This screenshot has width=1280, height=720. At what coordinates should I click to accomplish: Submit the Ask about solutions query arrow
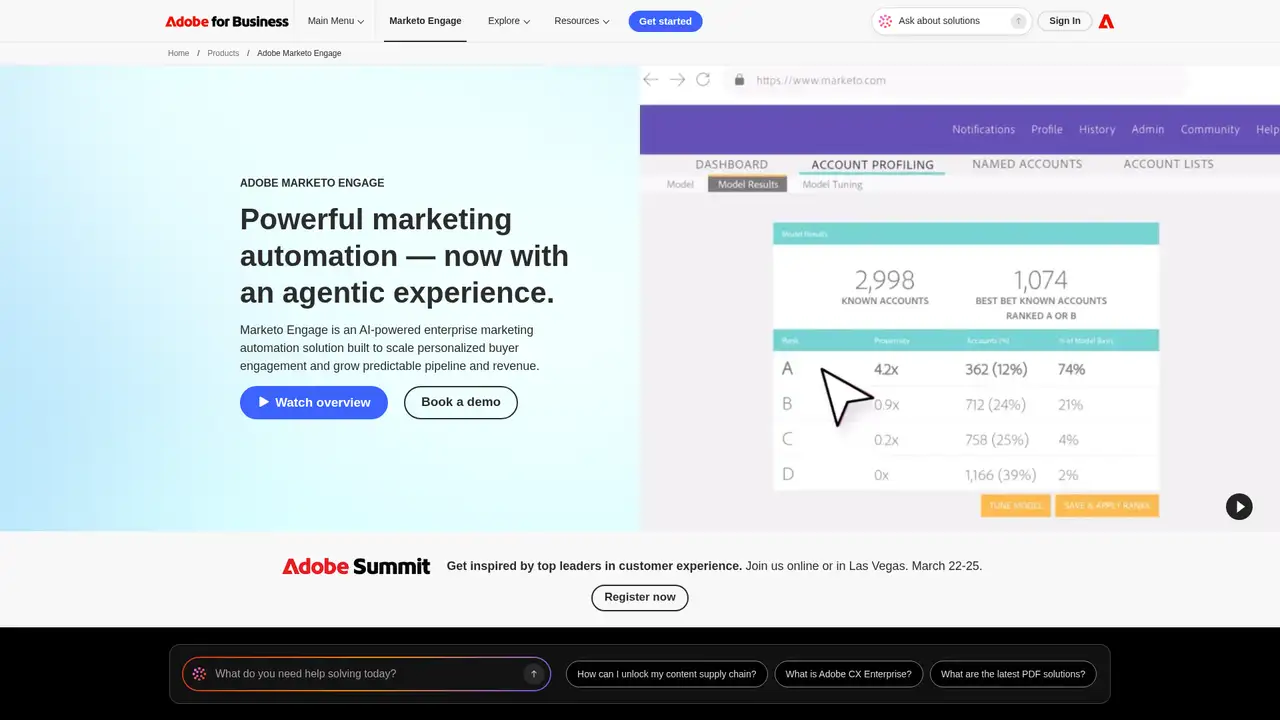click(1018, 21)
